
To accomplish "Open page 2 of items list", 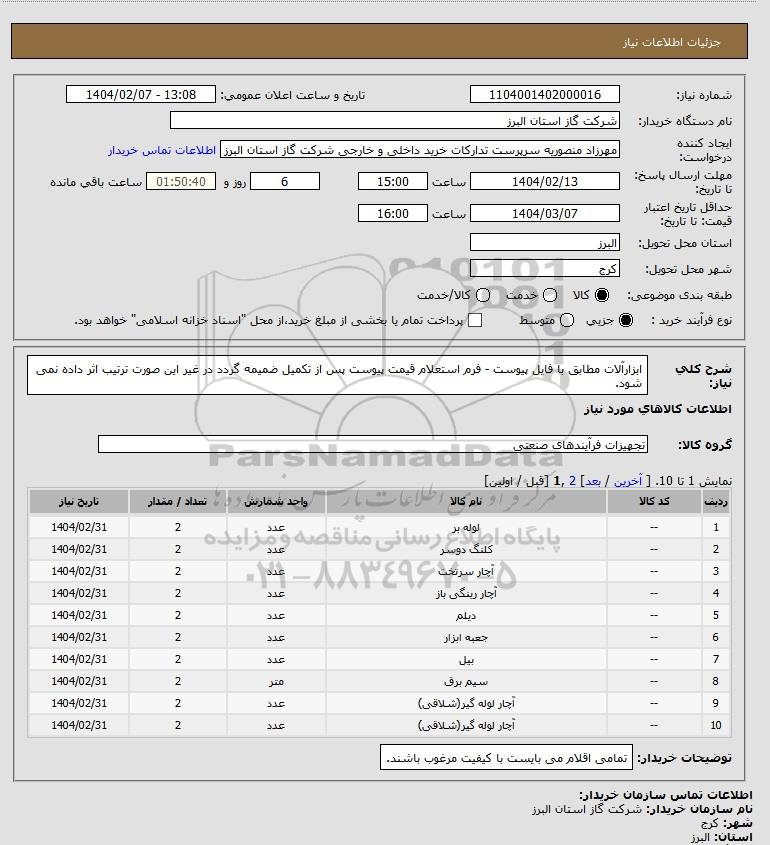I will 572,481.
